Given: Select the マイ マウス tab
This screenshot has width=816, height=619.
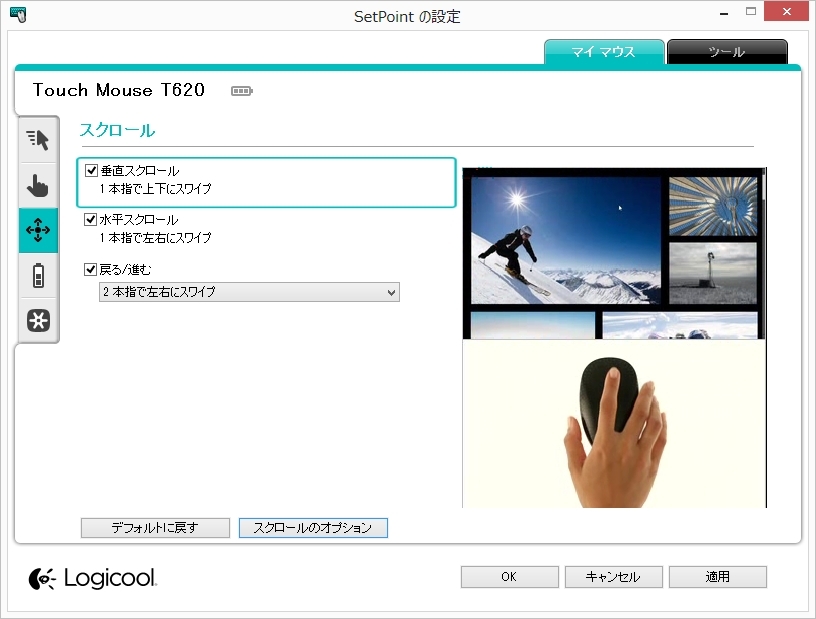Looking at the screenshot, I should click(604, 51).
